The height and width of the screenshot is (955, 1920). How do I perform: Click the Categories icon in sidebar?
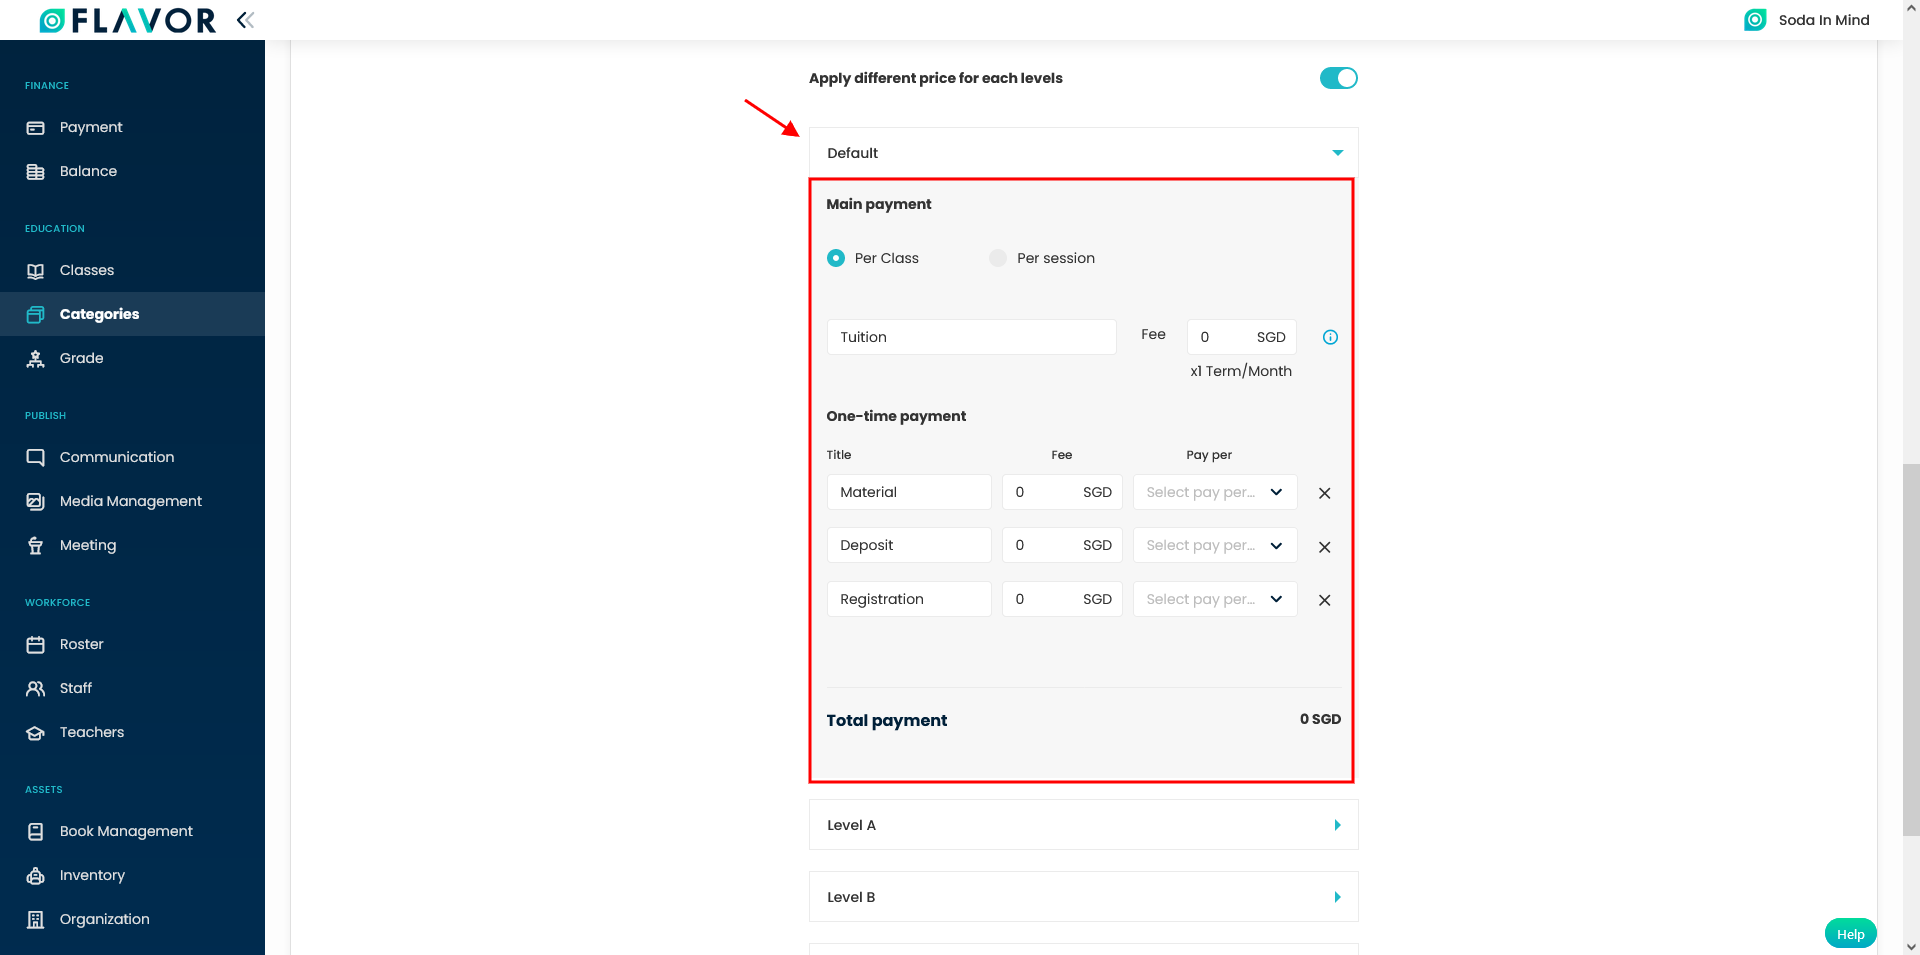(36, 315)
